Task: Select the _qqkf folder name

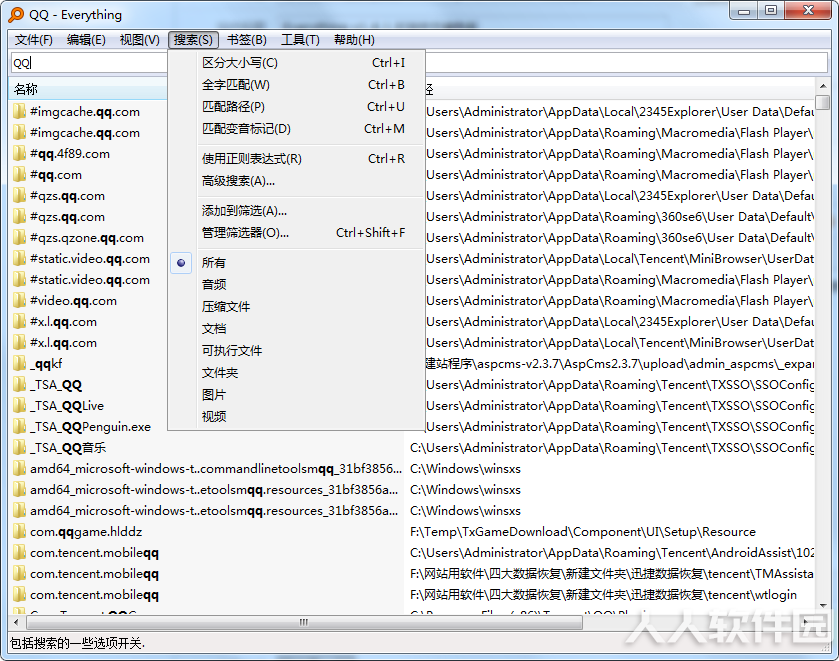Action: [x=46, y=364]
